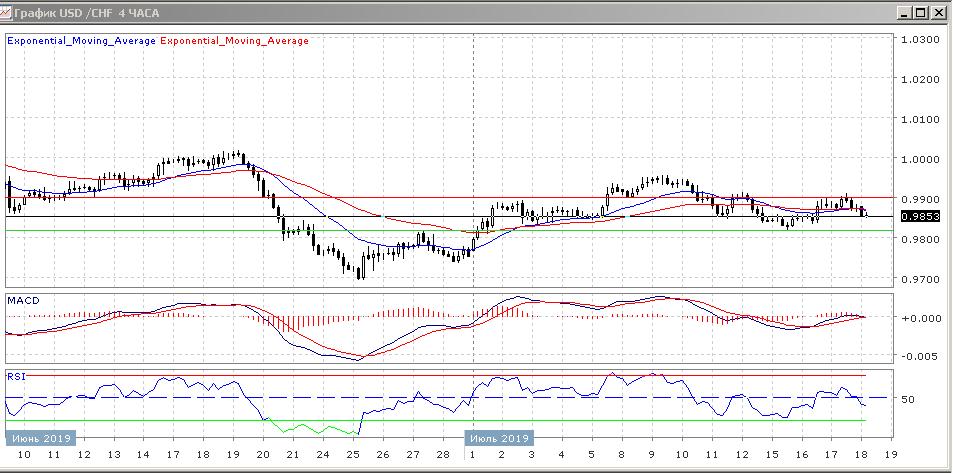Click date 10 at left of time axis

pos(24,455)
